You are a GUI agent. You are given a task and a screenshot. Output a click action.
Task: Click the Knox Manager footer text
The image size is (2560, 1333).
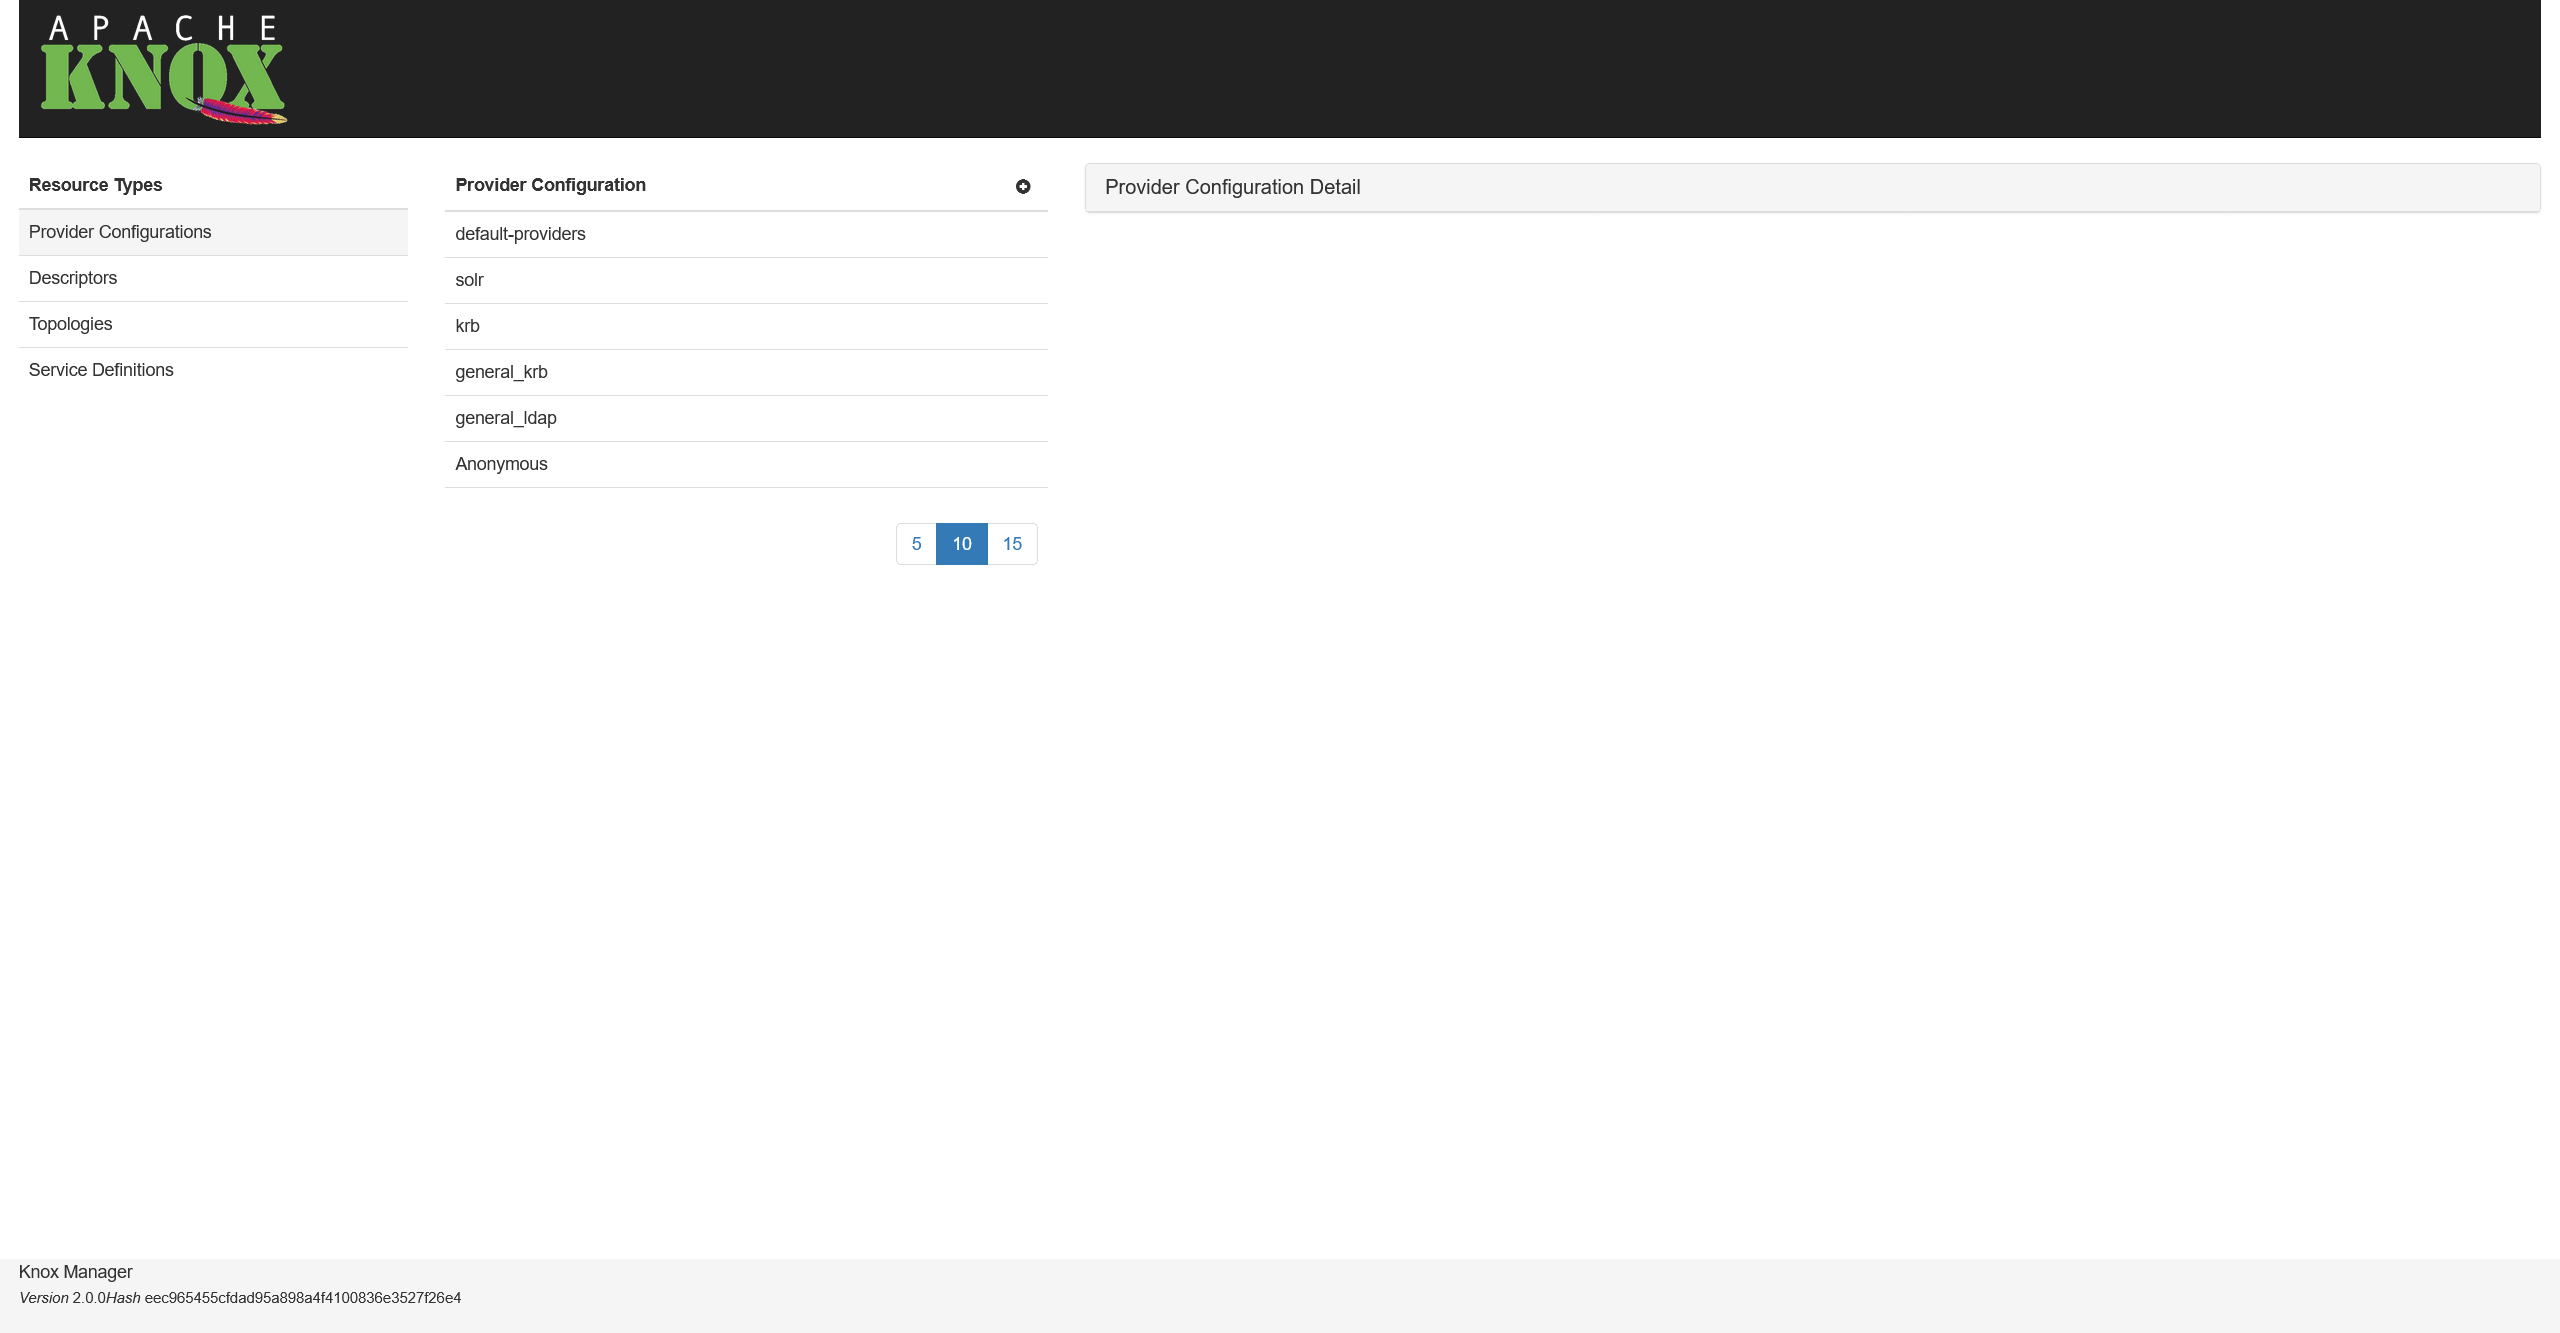[x=76, y=1272]
